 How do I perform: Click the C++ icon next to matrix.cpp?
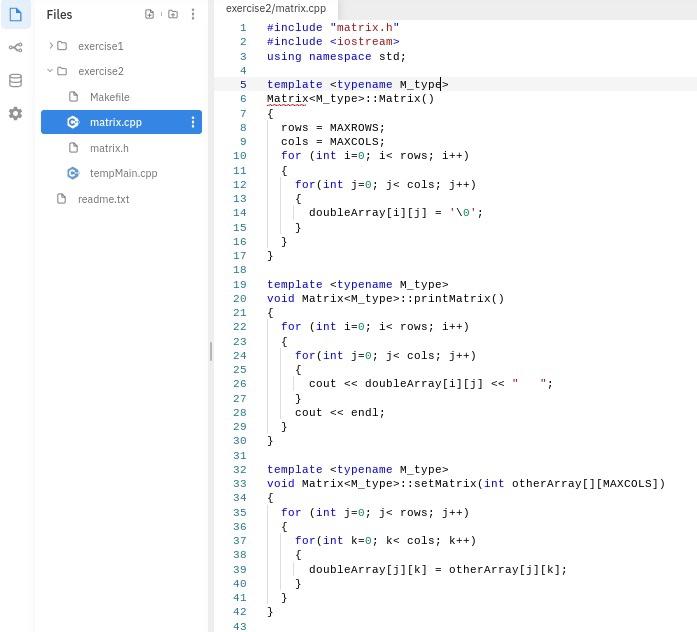tap(73, 122)
